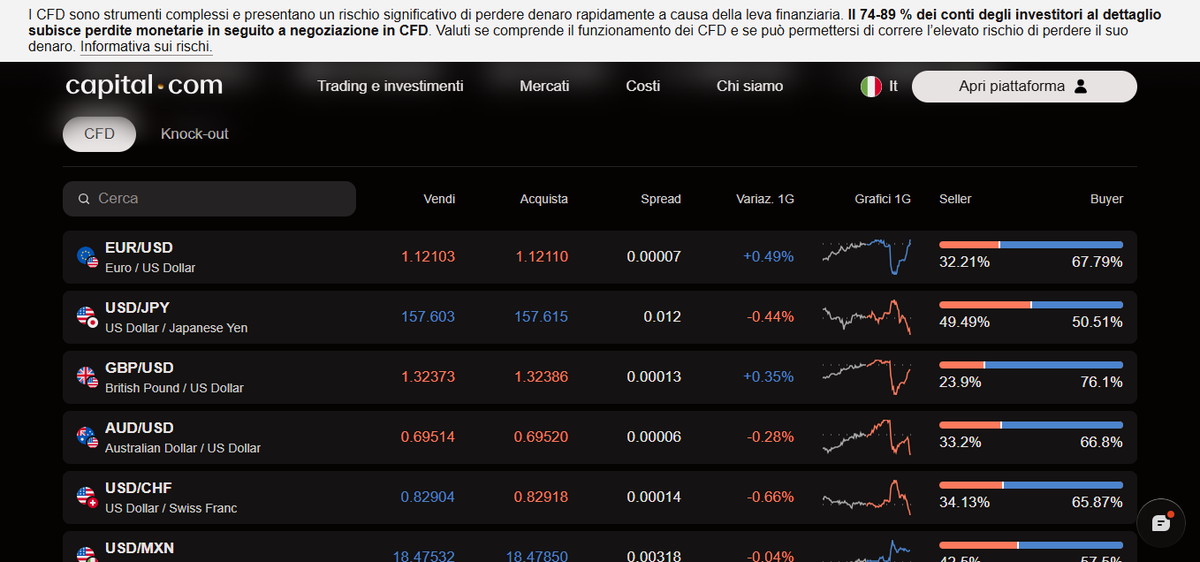The image size is (1200, 562).
Task: Click the EUR/USD daily change +0.49%
Action: click(768, 257)
